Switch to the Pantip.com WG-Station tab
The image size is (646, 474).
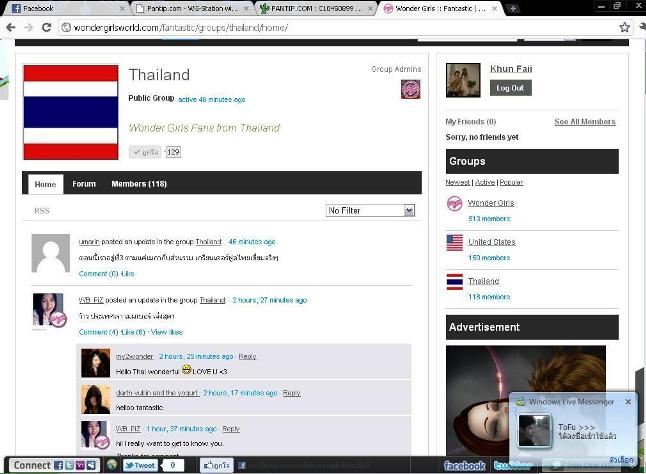(193, 8)
